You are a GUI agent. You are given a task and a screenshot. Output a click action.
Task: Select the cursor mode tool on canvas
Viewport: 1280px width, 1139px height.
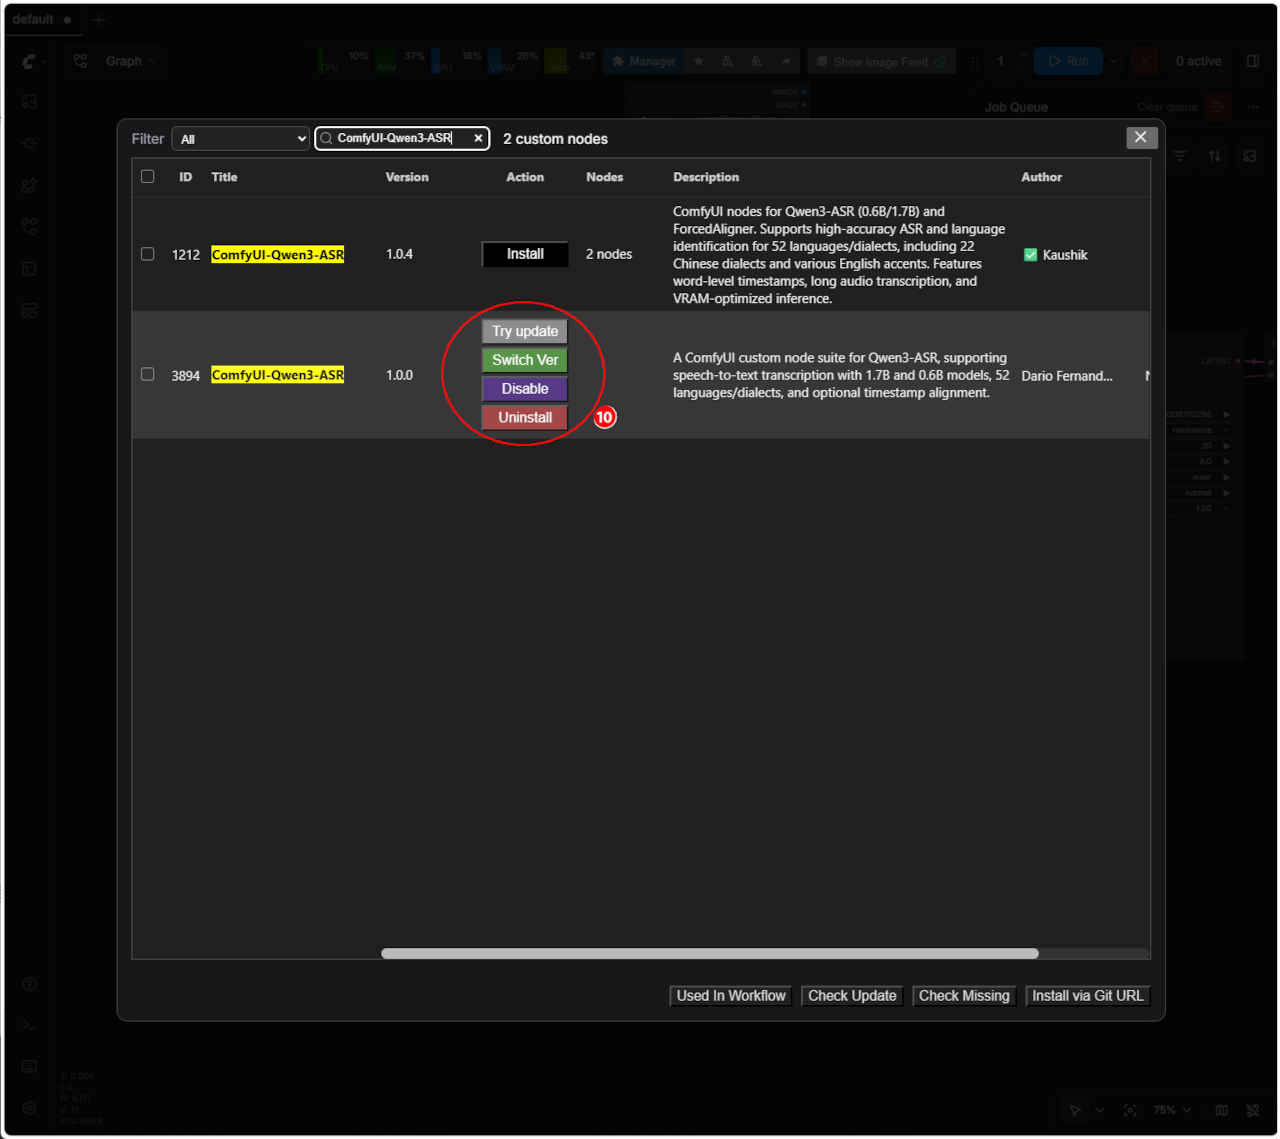1075,1110
